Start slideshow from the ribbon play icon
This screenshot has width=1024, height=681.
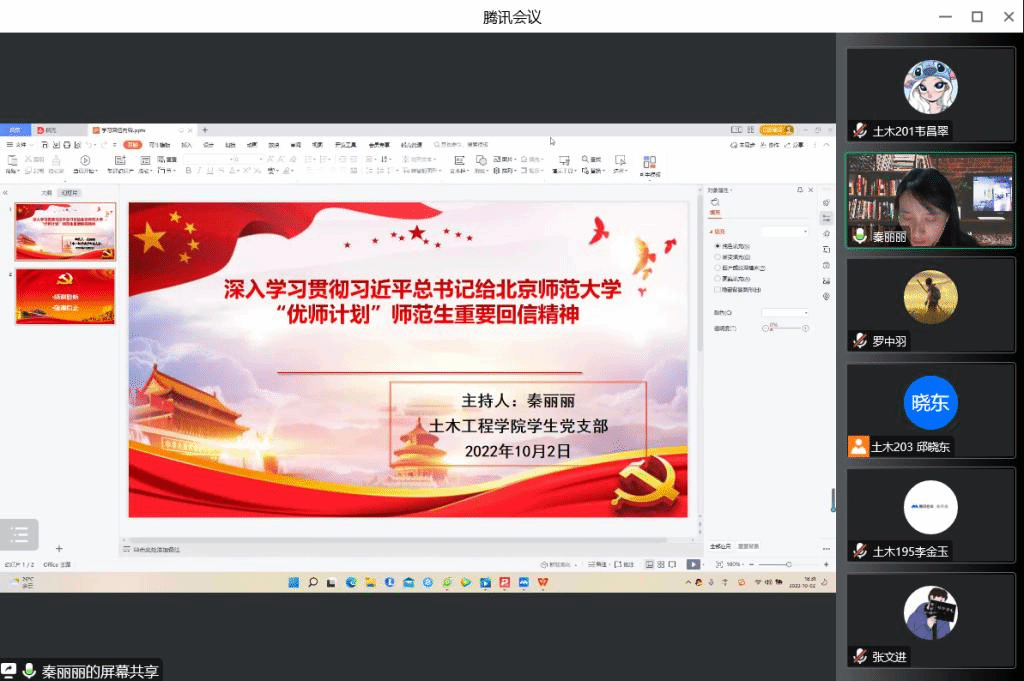point(85,160)
